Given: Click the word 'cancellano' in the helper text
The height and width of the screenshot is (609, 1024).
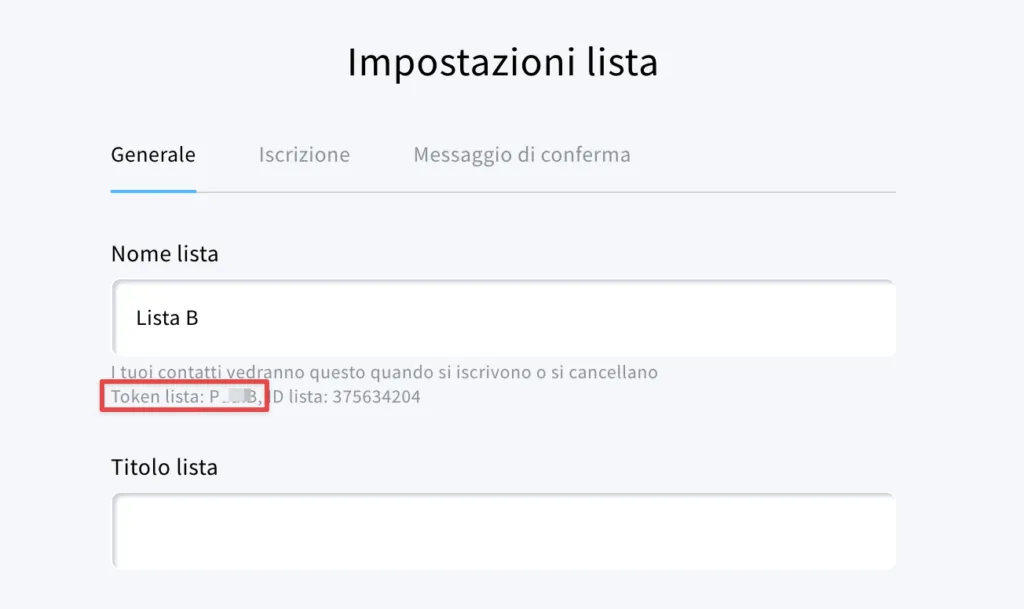Looking at the screenshot, I should (x=613, y=372).
